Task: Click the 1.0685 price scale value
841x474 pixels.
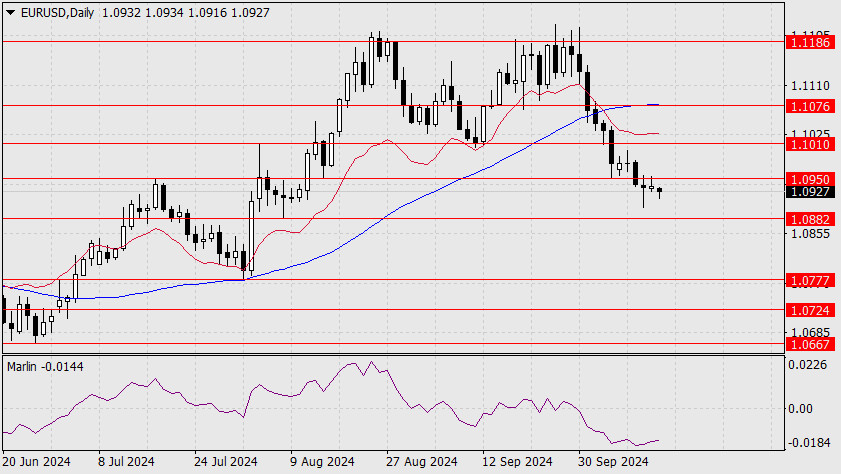Action: tap(810, 332)
